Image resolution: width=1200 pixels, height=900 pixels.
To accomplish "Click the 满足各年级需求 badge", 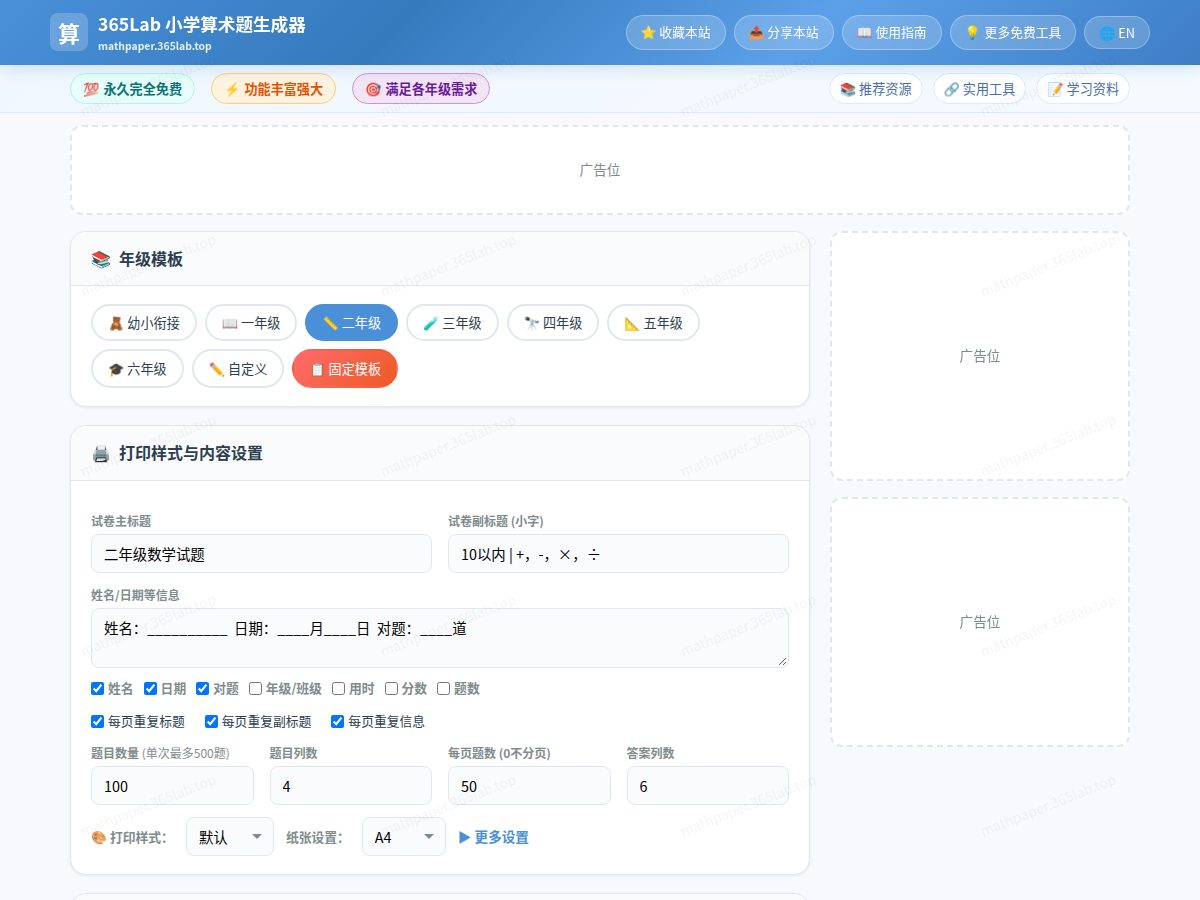I will tap(421, 89).
